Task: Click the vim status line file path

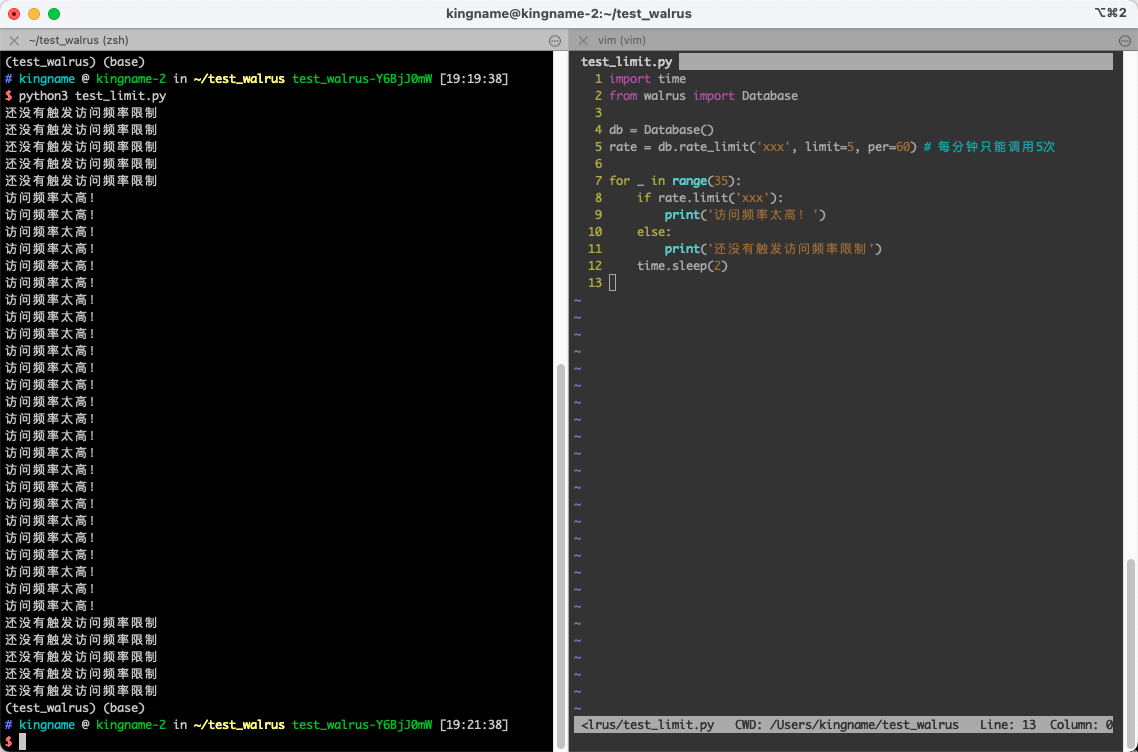Action: click(647, 724)
